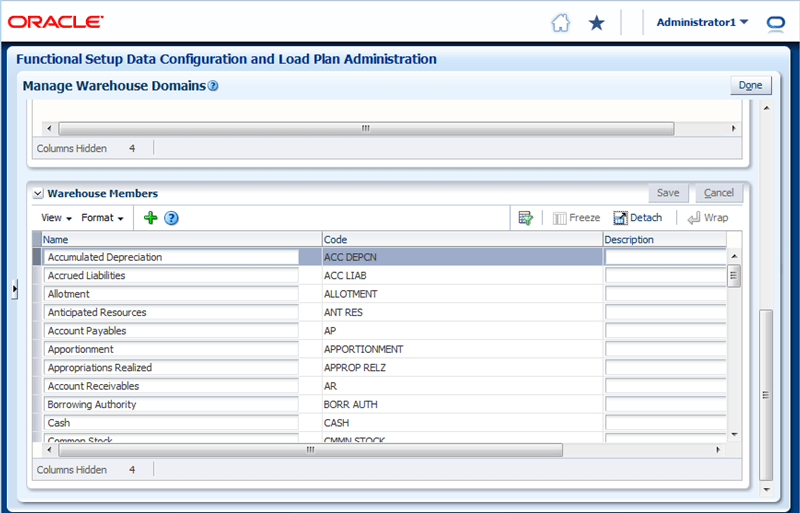
Task: Edit the Anticipated Resources name field
Action: coord(171,312)
